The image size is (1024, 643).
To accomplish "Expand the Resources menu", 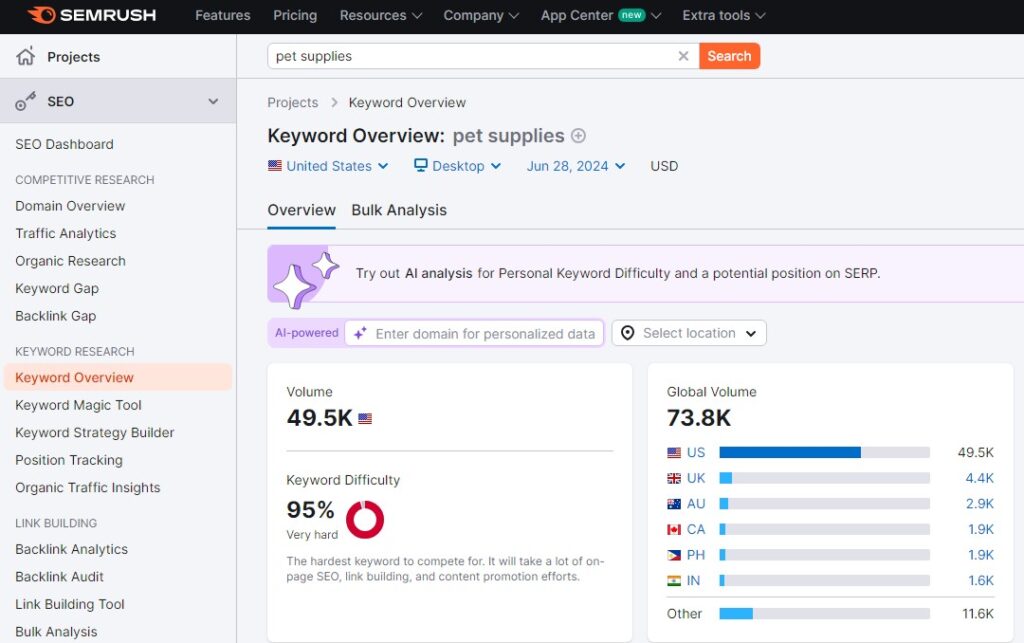I will click(381, 15).
